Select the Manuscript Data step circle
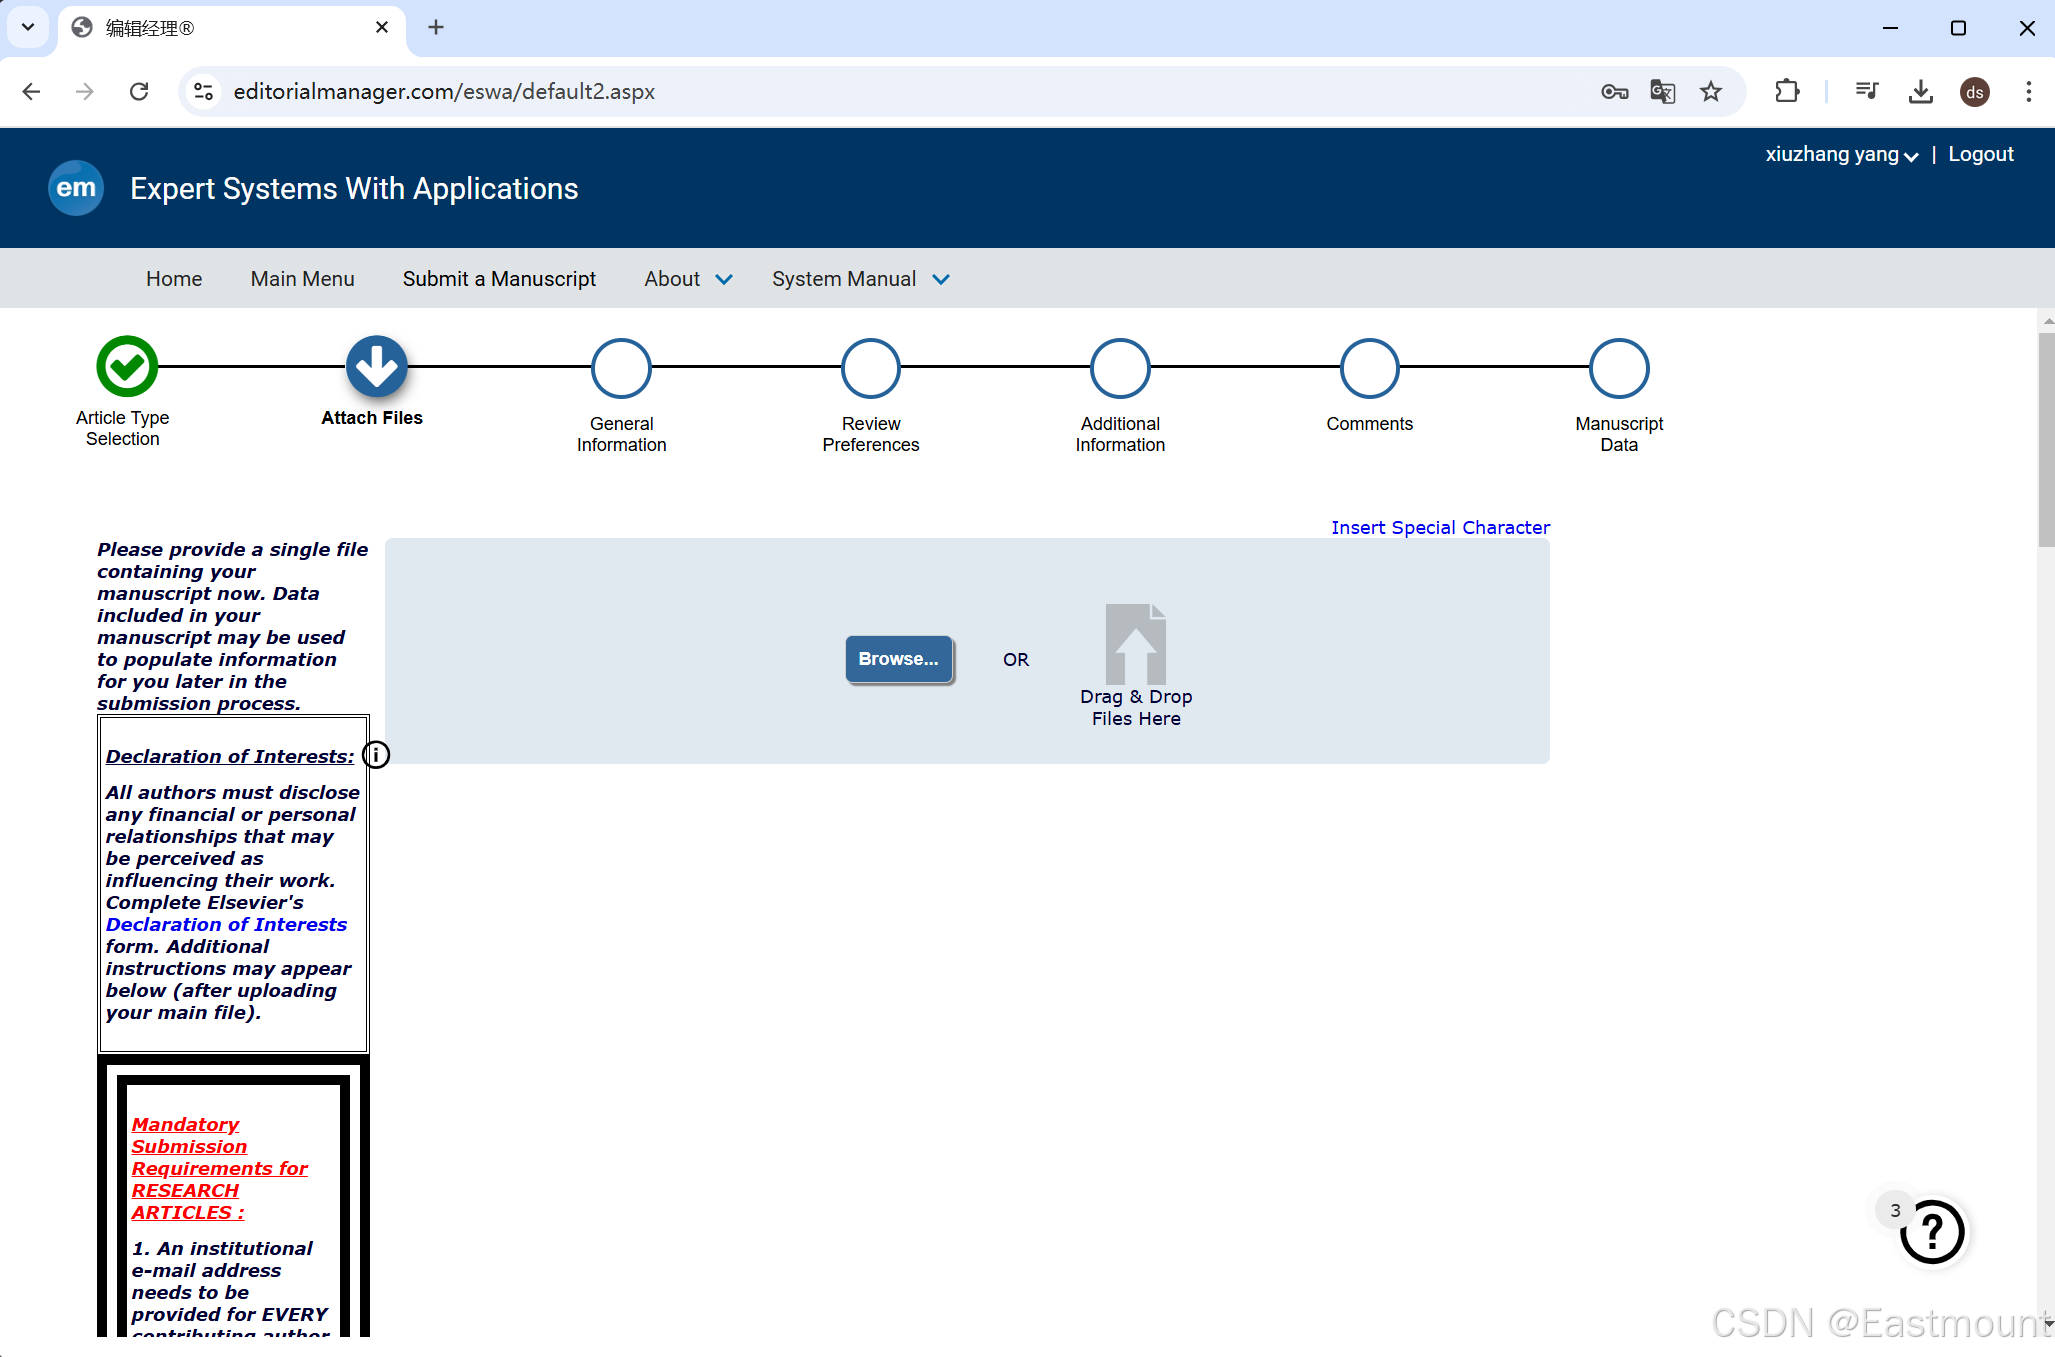This screenshot has width=2055, height=1357. pos(1618,368)
